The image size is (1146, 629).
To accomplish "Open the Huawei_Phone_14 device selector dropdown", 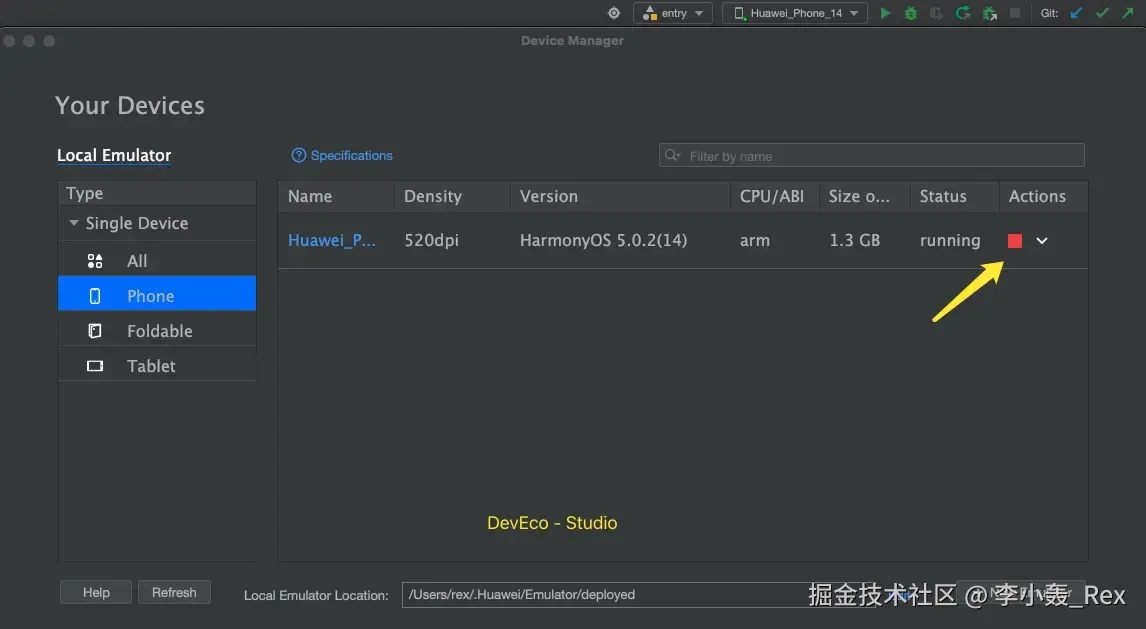I will pos(795,13).
